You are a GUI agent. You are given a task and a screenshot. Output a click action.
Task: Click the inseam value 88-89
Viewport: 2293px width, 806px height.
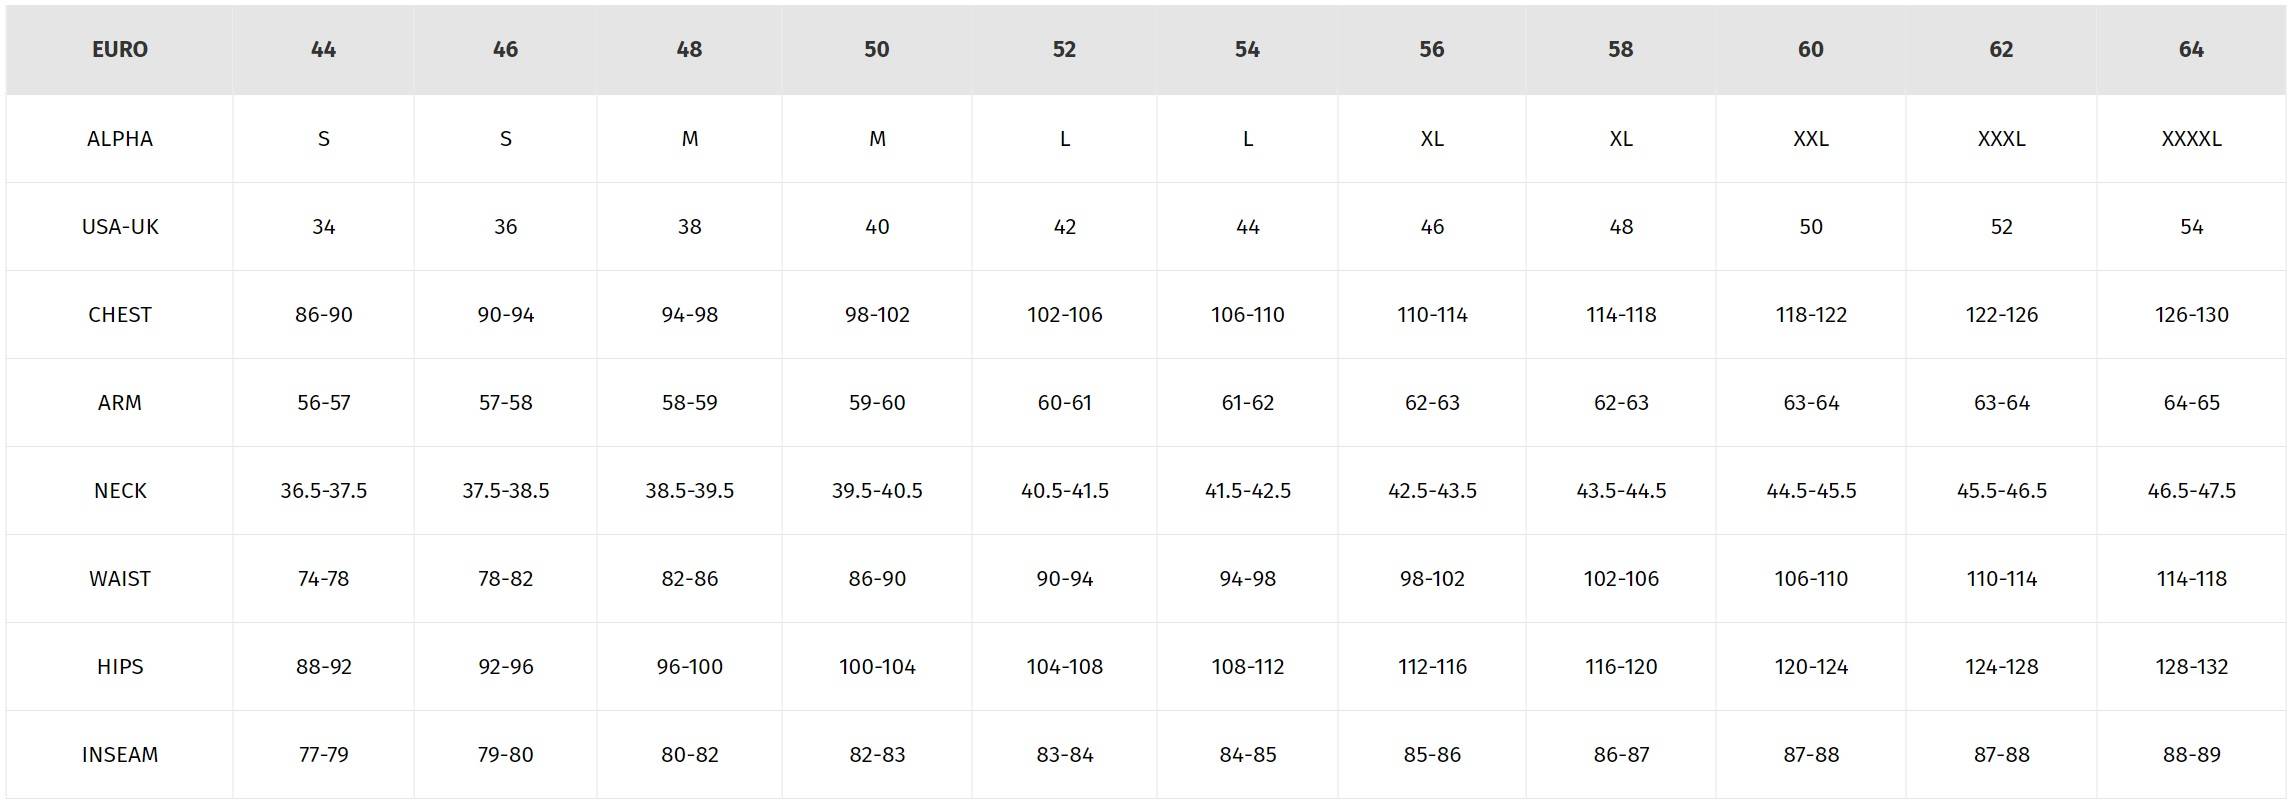(2191, 755)
